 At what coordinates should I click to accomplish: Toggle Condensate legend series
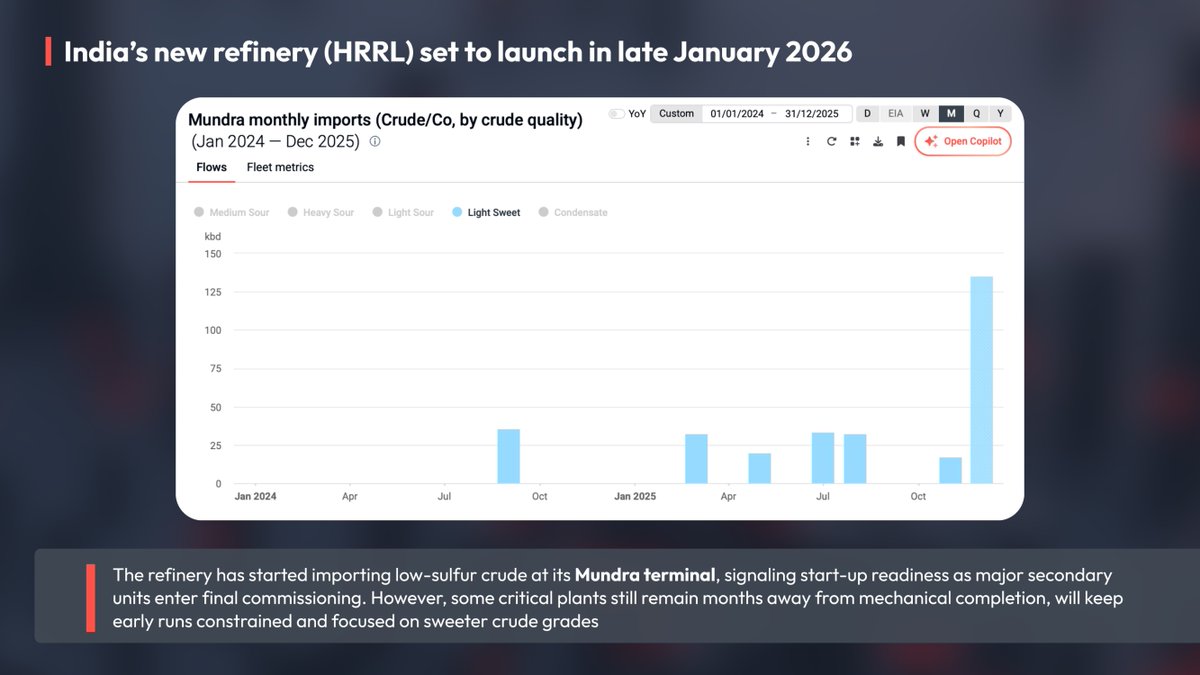(x=573, y=212)
